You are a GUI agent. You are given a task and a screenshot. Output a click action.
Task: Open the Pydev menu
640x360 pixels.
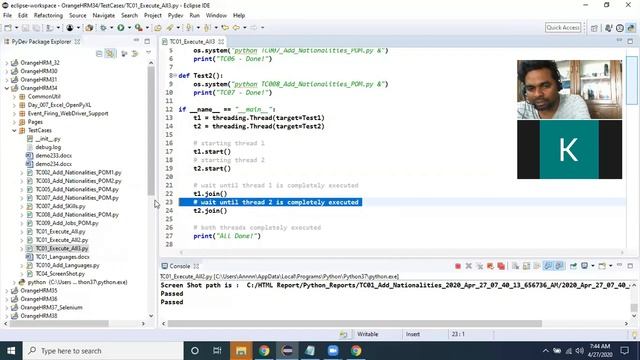[176, 16]
